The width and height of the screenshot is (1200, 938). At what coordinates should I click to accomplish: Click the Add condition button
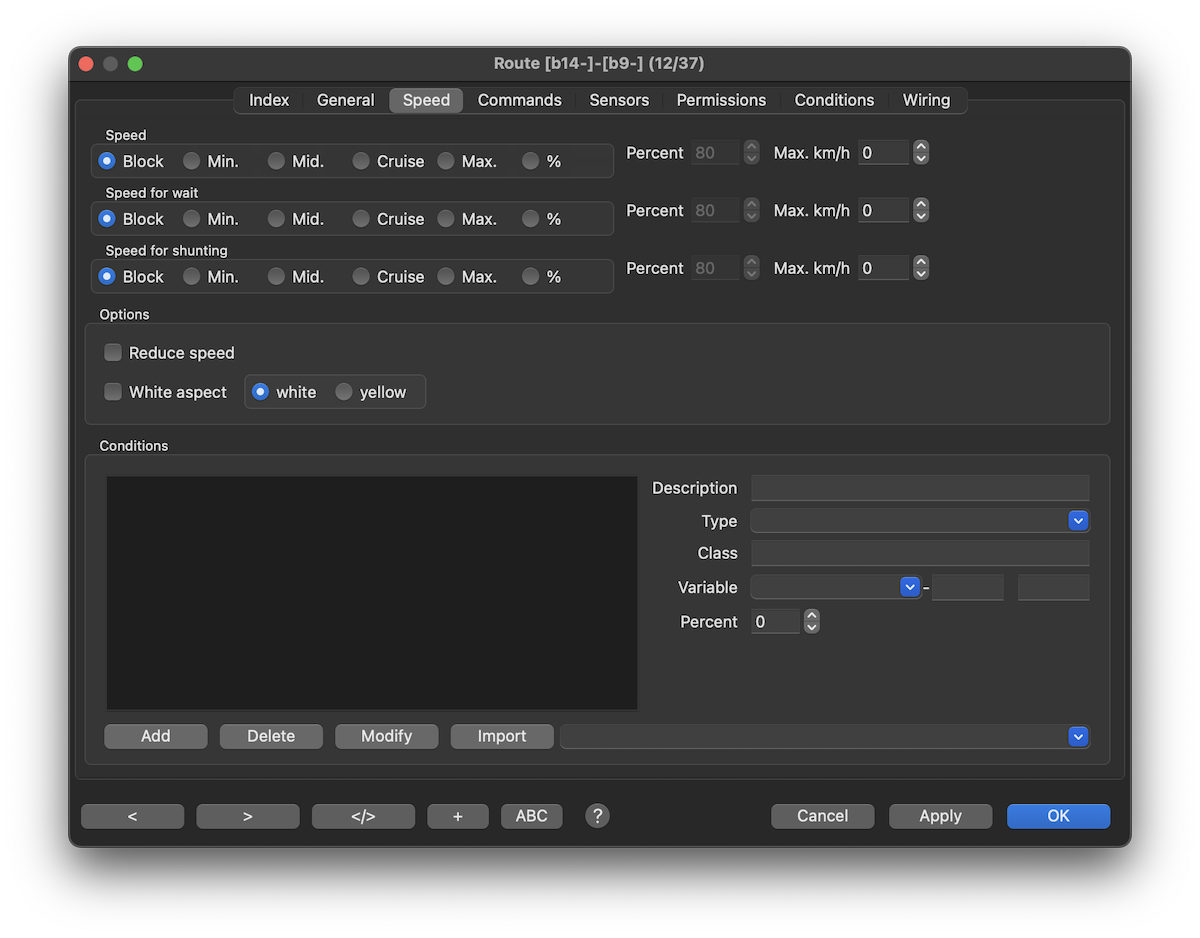pyautogui.click(x=155, y=736)
